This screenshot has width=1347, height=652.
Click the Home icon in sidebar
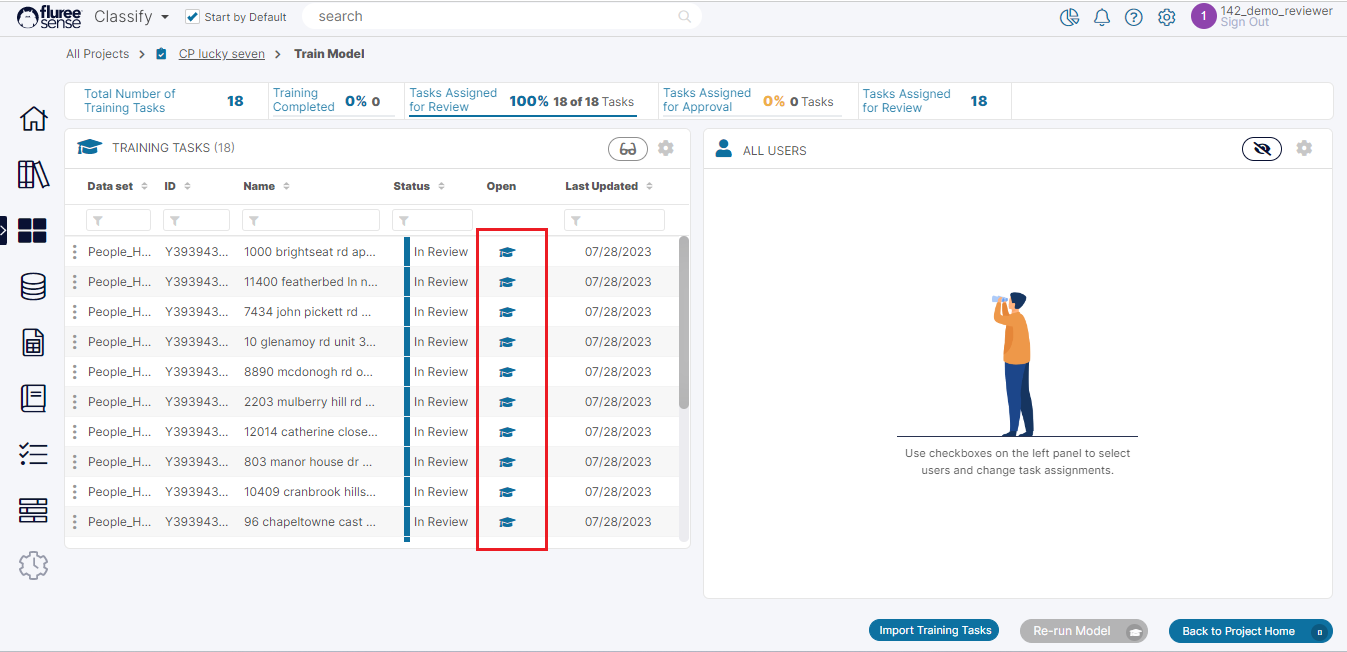pyautogui.click(x=33, y=119)
